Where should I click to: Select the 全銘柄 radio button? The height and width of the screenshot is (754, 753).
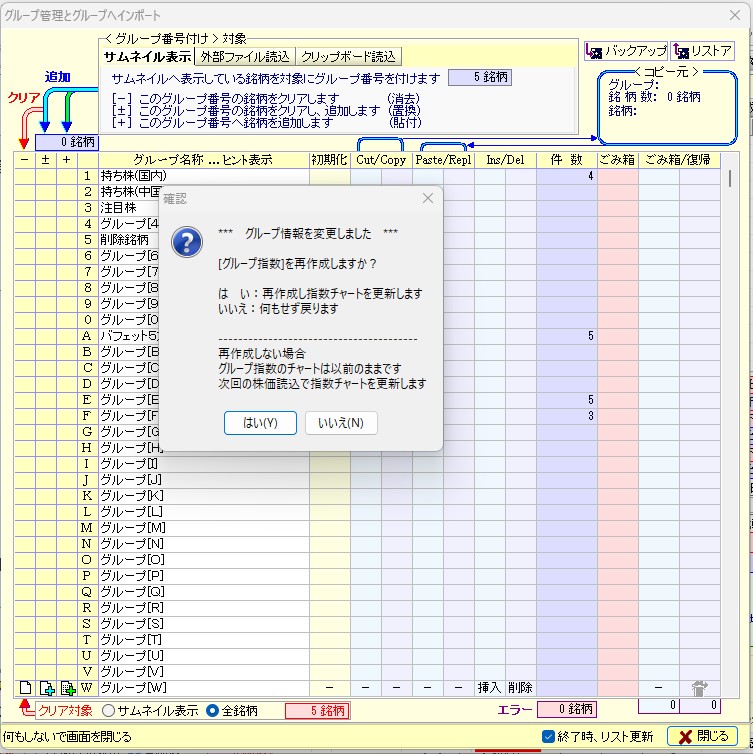tap(212, 711)
